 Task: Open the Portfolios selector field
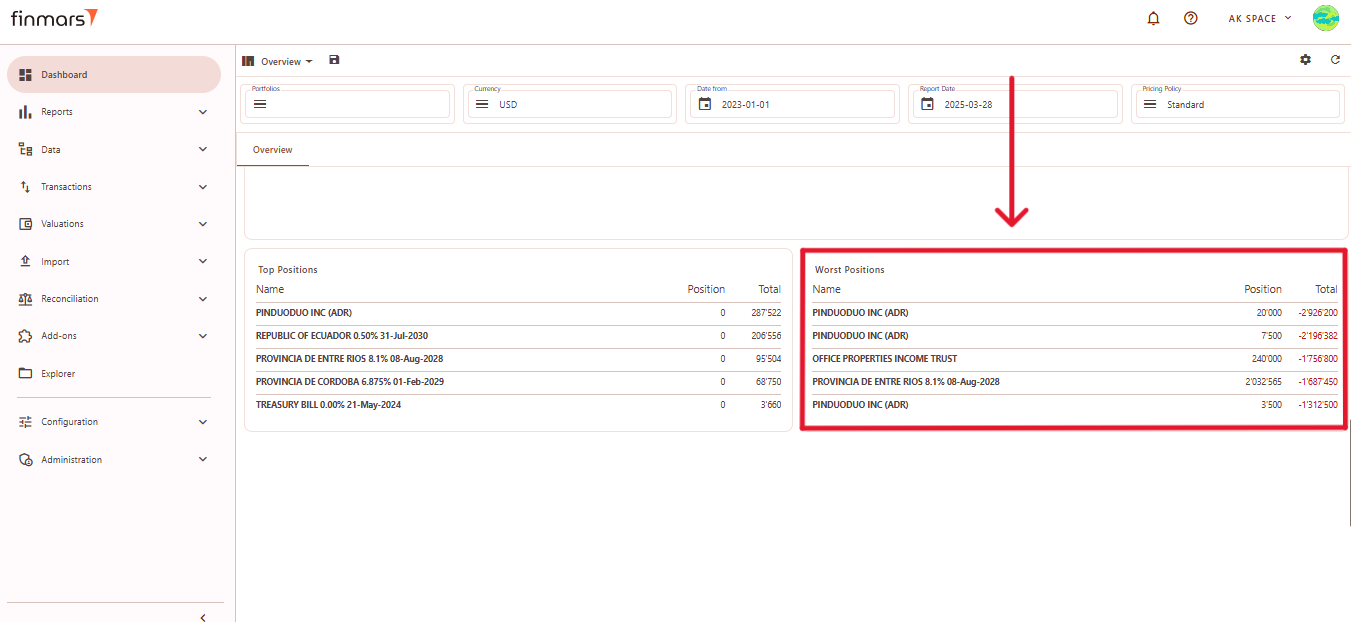coord(347,104)
